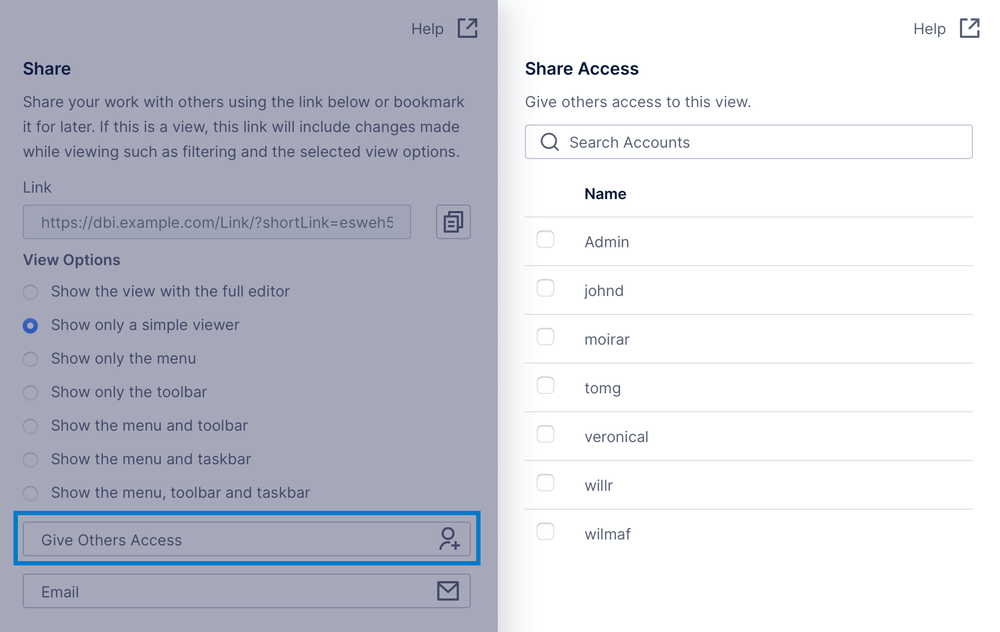This screenshot has width=1000, height=632.
Task: Choose 'Show only the toolbar' option
Action: coord(31,392)
